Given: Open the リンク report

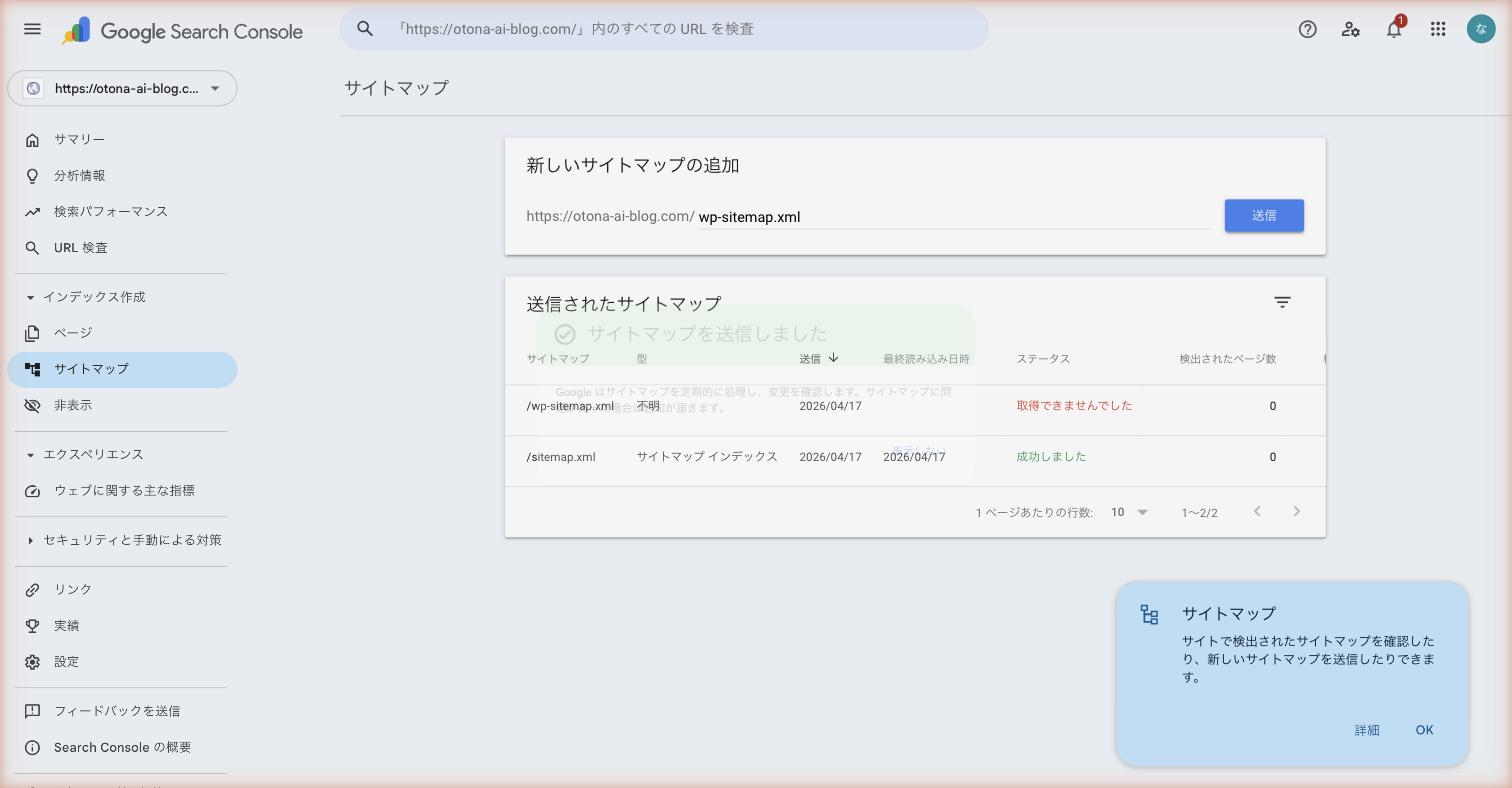Looking at the screenshot, I should (122, 590).
